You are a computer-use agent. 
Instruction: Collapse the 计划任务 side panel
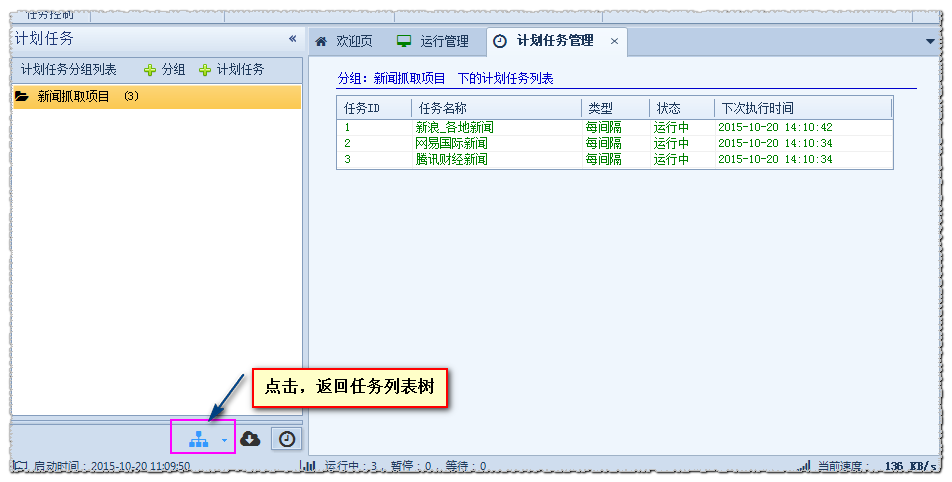pos(292,39)
